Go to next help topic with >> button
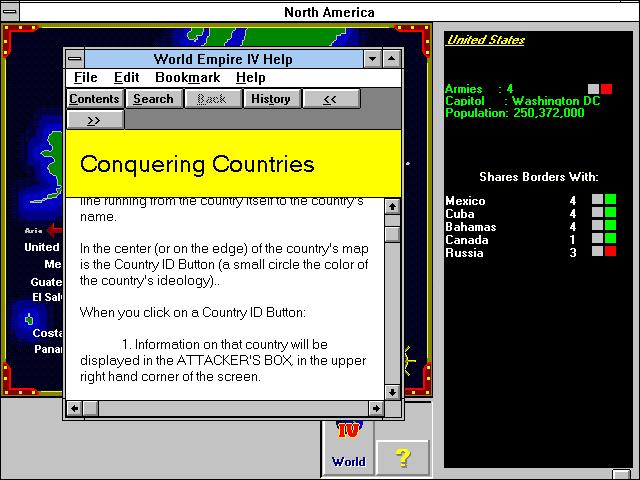 tap(94, 120)
